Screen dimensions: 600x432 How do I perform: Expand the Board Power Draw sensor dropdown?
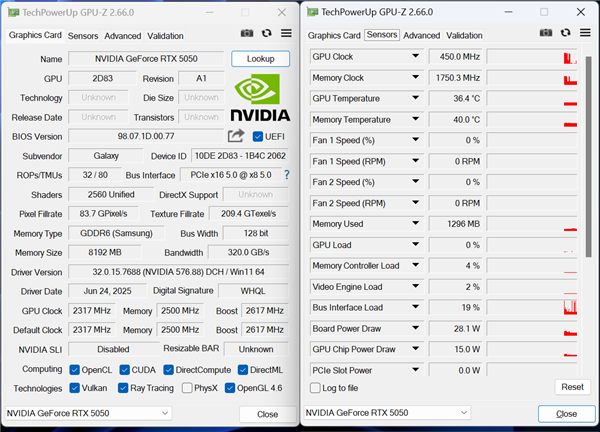[415, 329]
